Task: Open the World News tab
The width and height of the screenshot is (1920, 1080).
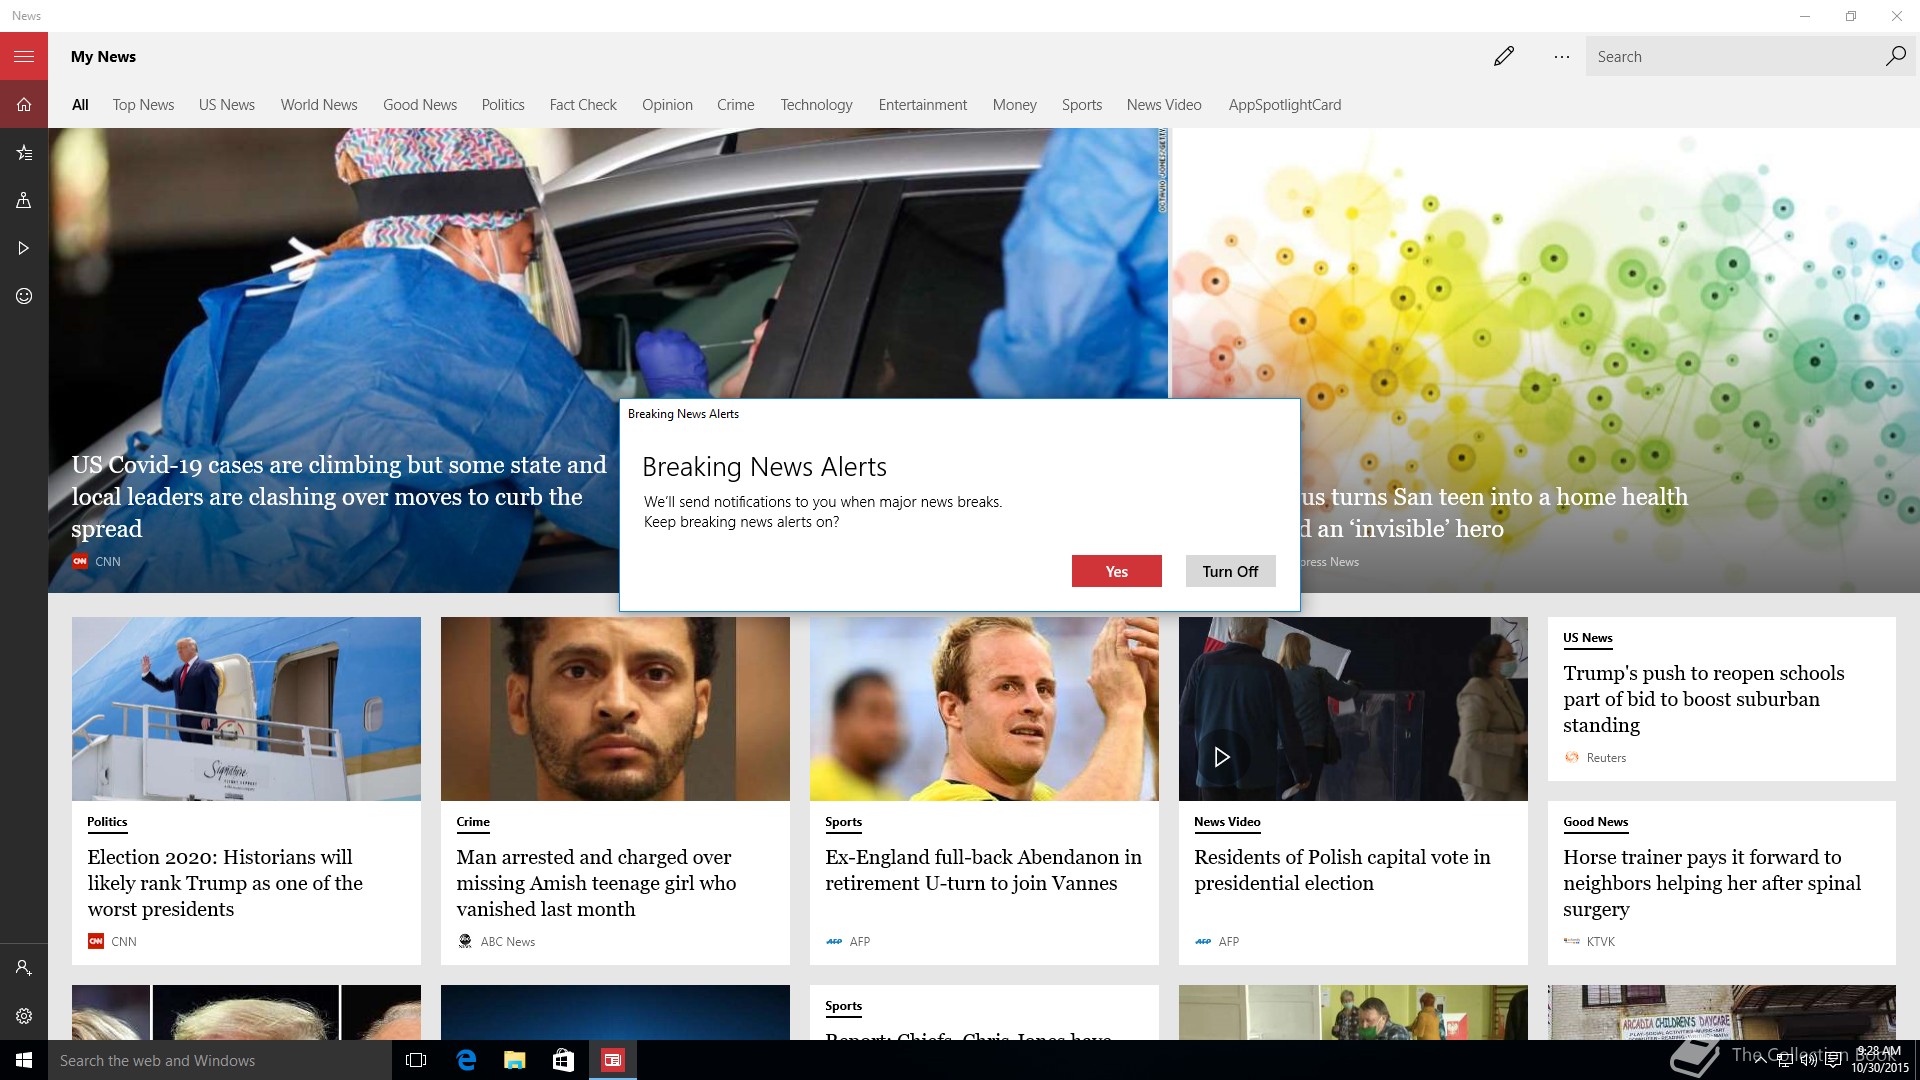Action: (319, 105)
